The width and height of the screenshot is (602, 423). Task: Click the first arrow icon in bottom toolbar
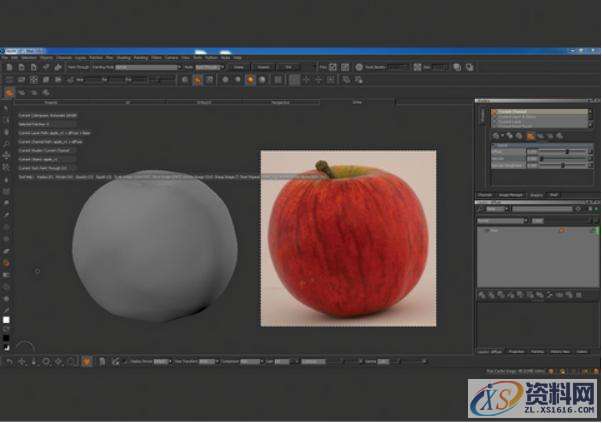coord(9,360)
